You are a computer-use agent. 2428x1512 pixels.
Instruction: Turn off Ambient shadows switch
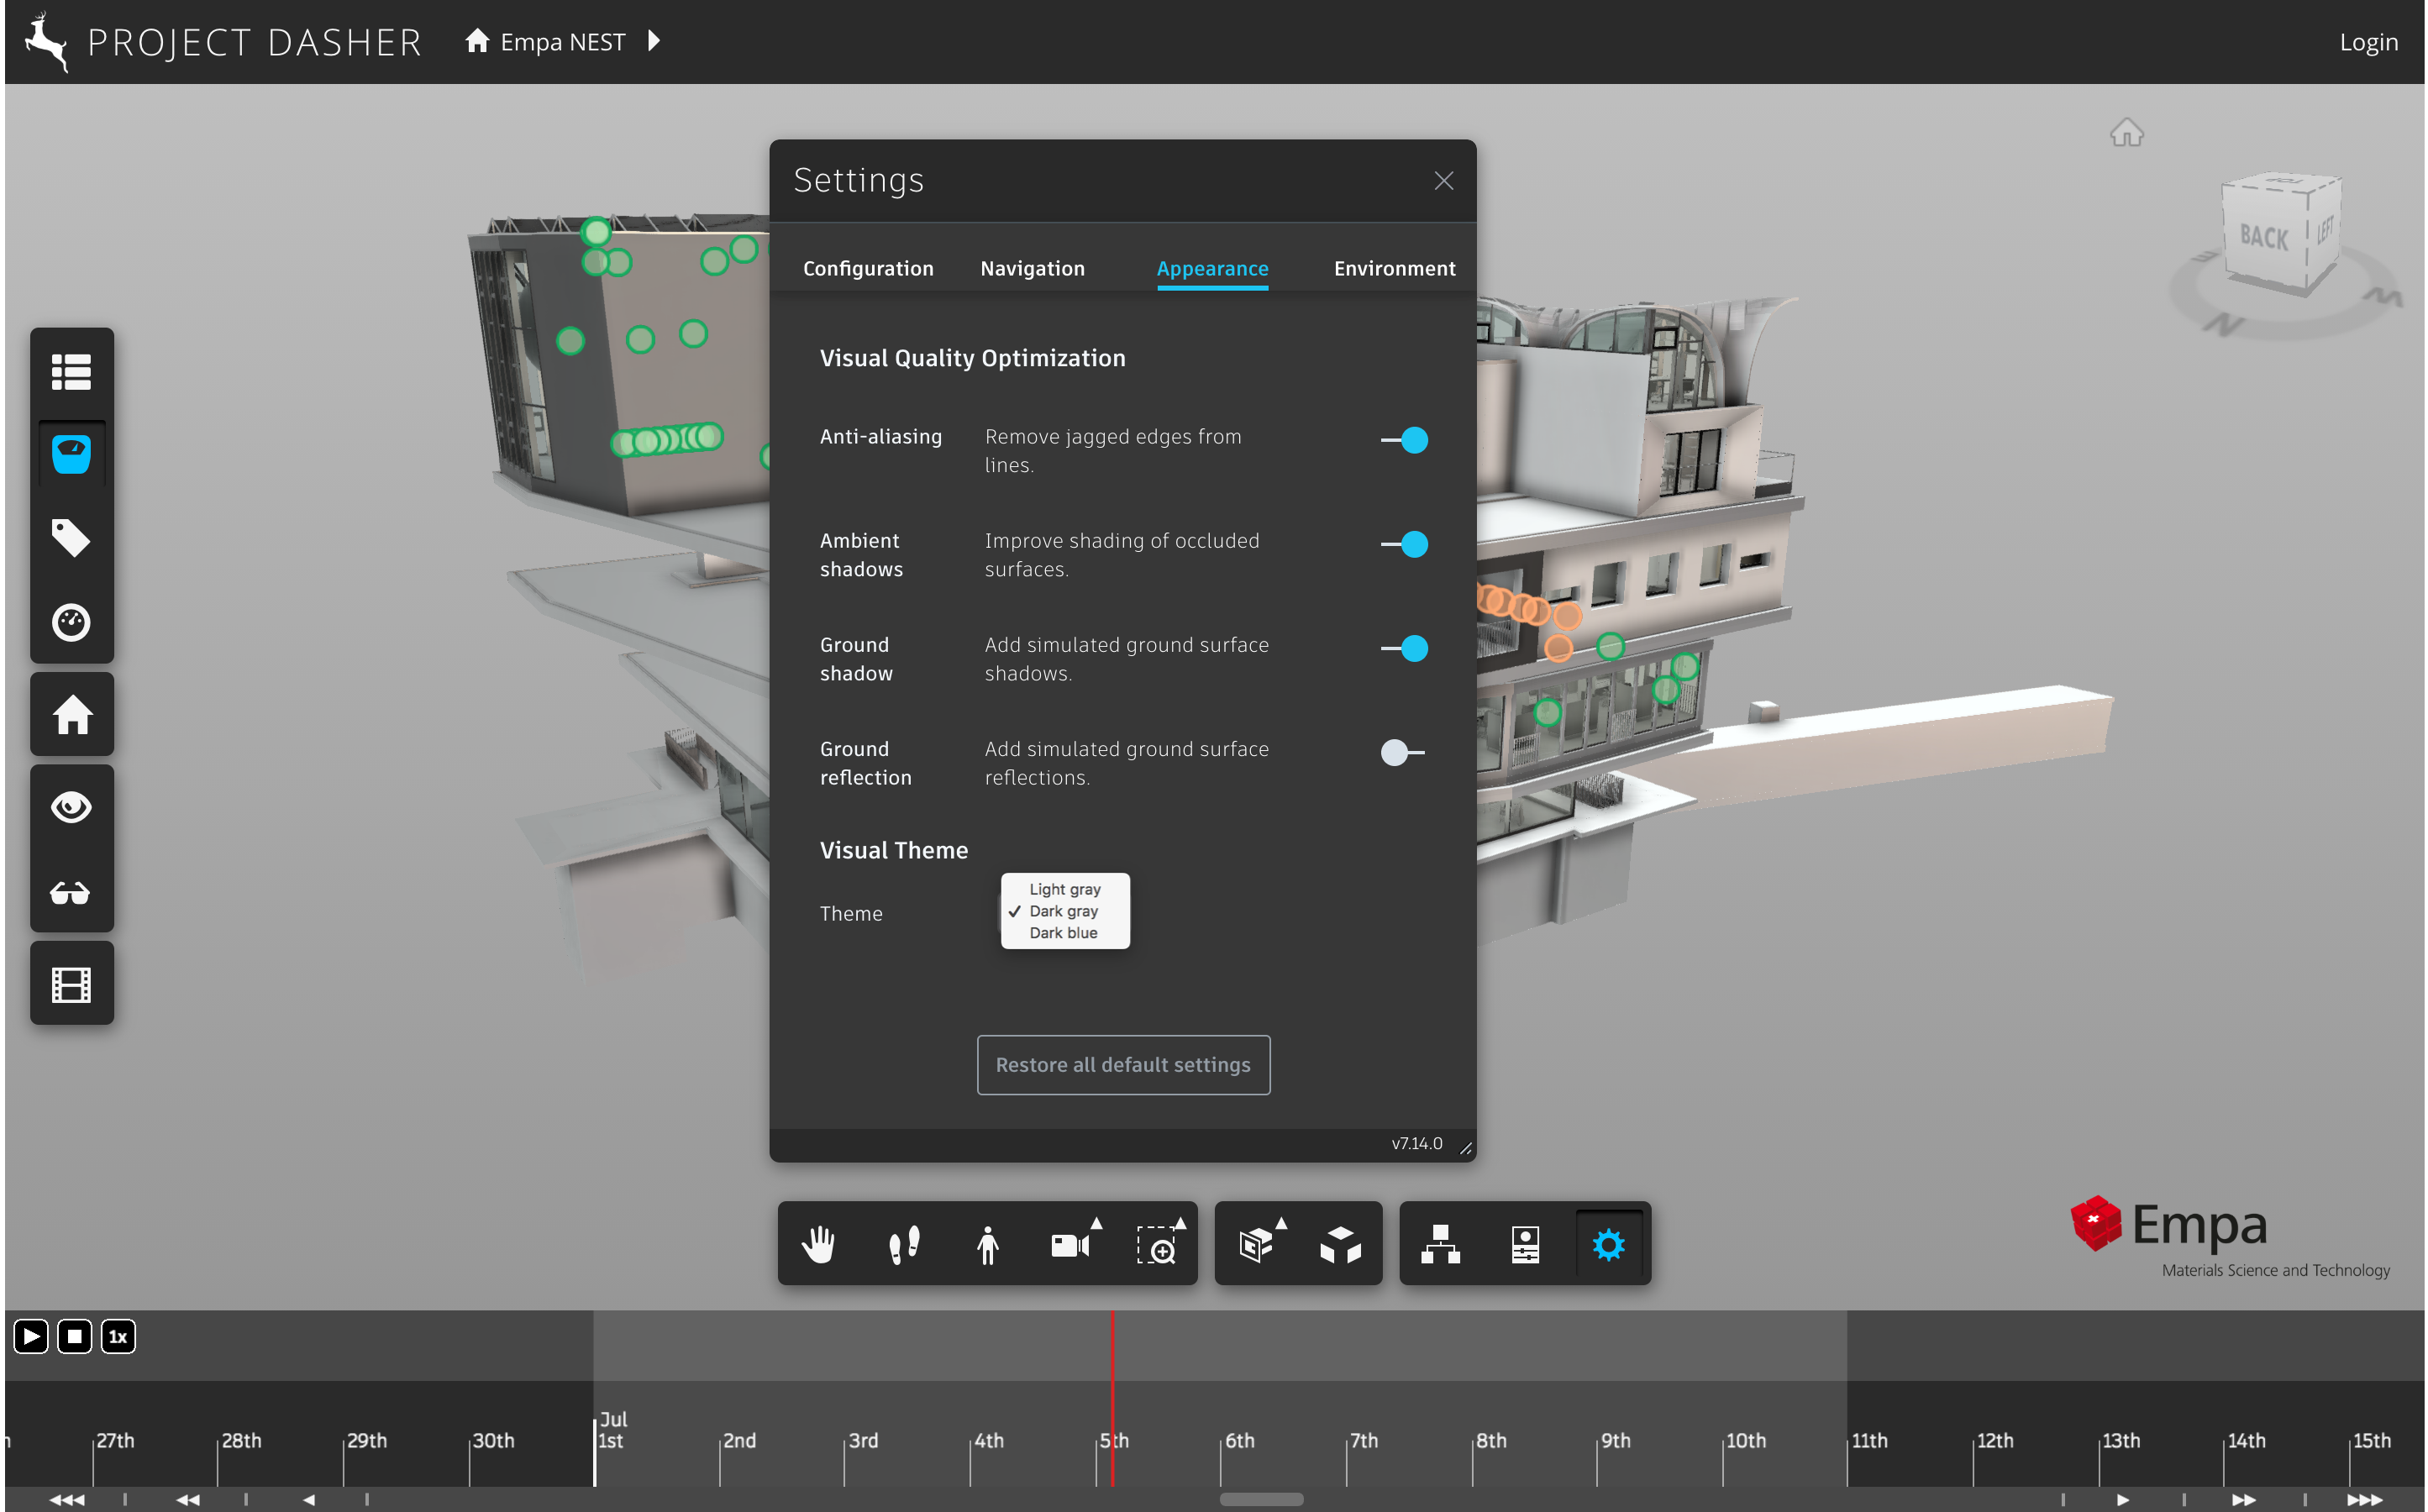point(1404,544)
